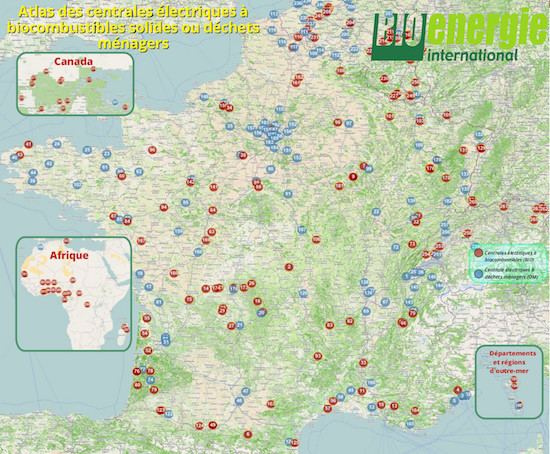Select red marker 6 near the Pyrenees

248,434
